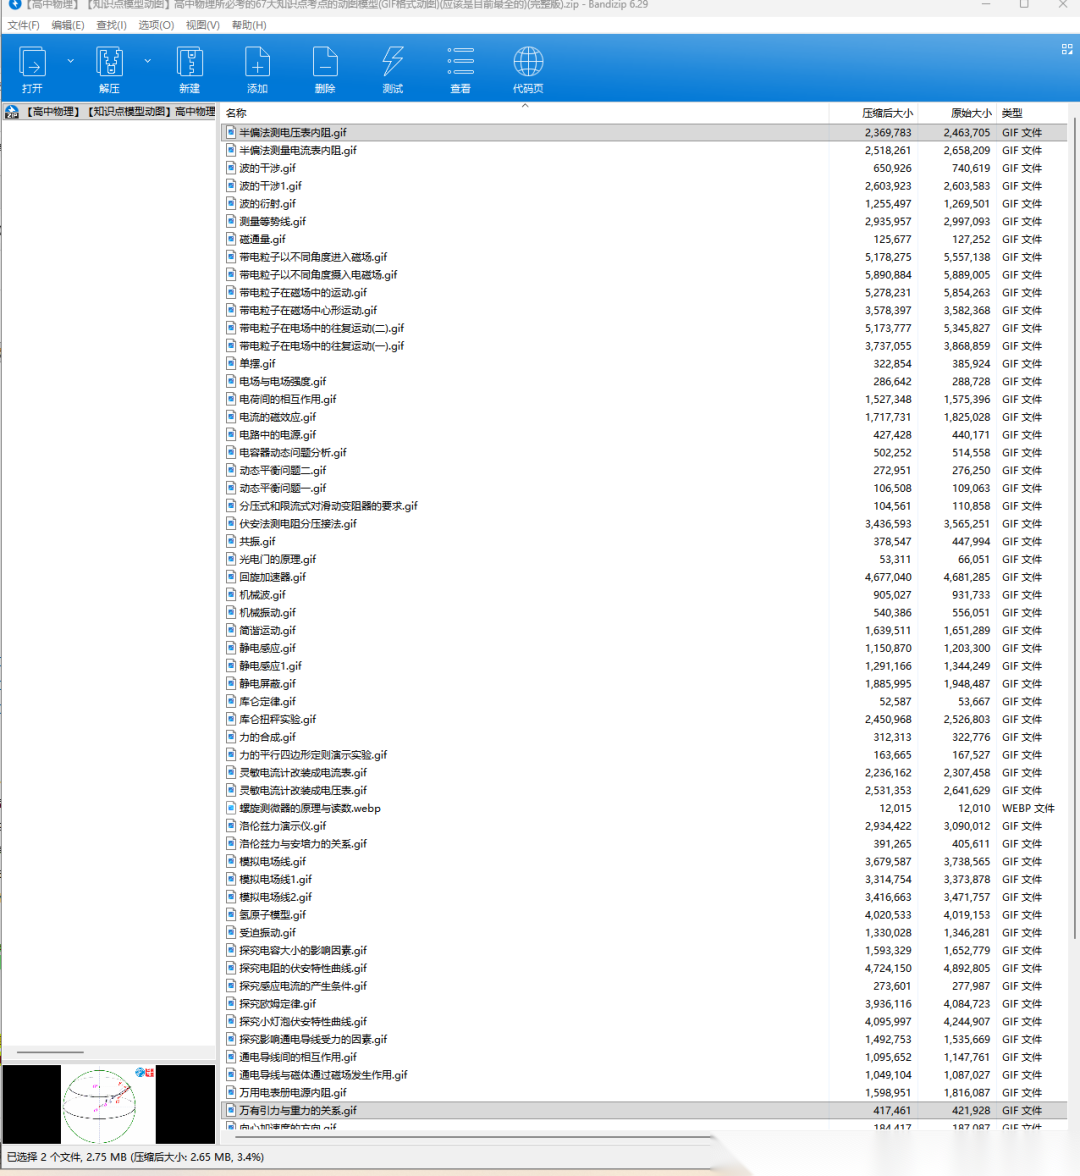This screenshot has height=1176, width=1080.
Task: Expand the dropdown arrow next to 打开
Action: click(70, 61)
